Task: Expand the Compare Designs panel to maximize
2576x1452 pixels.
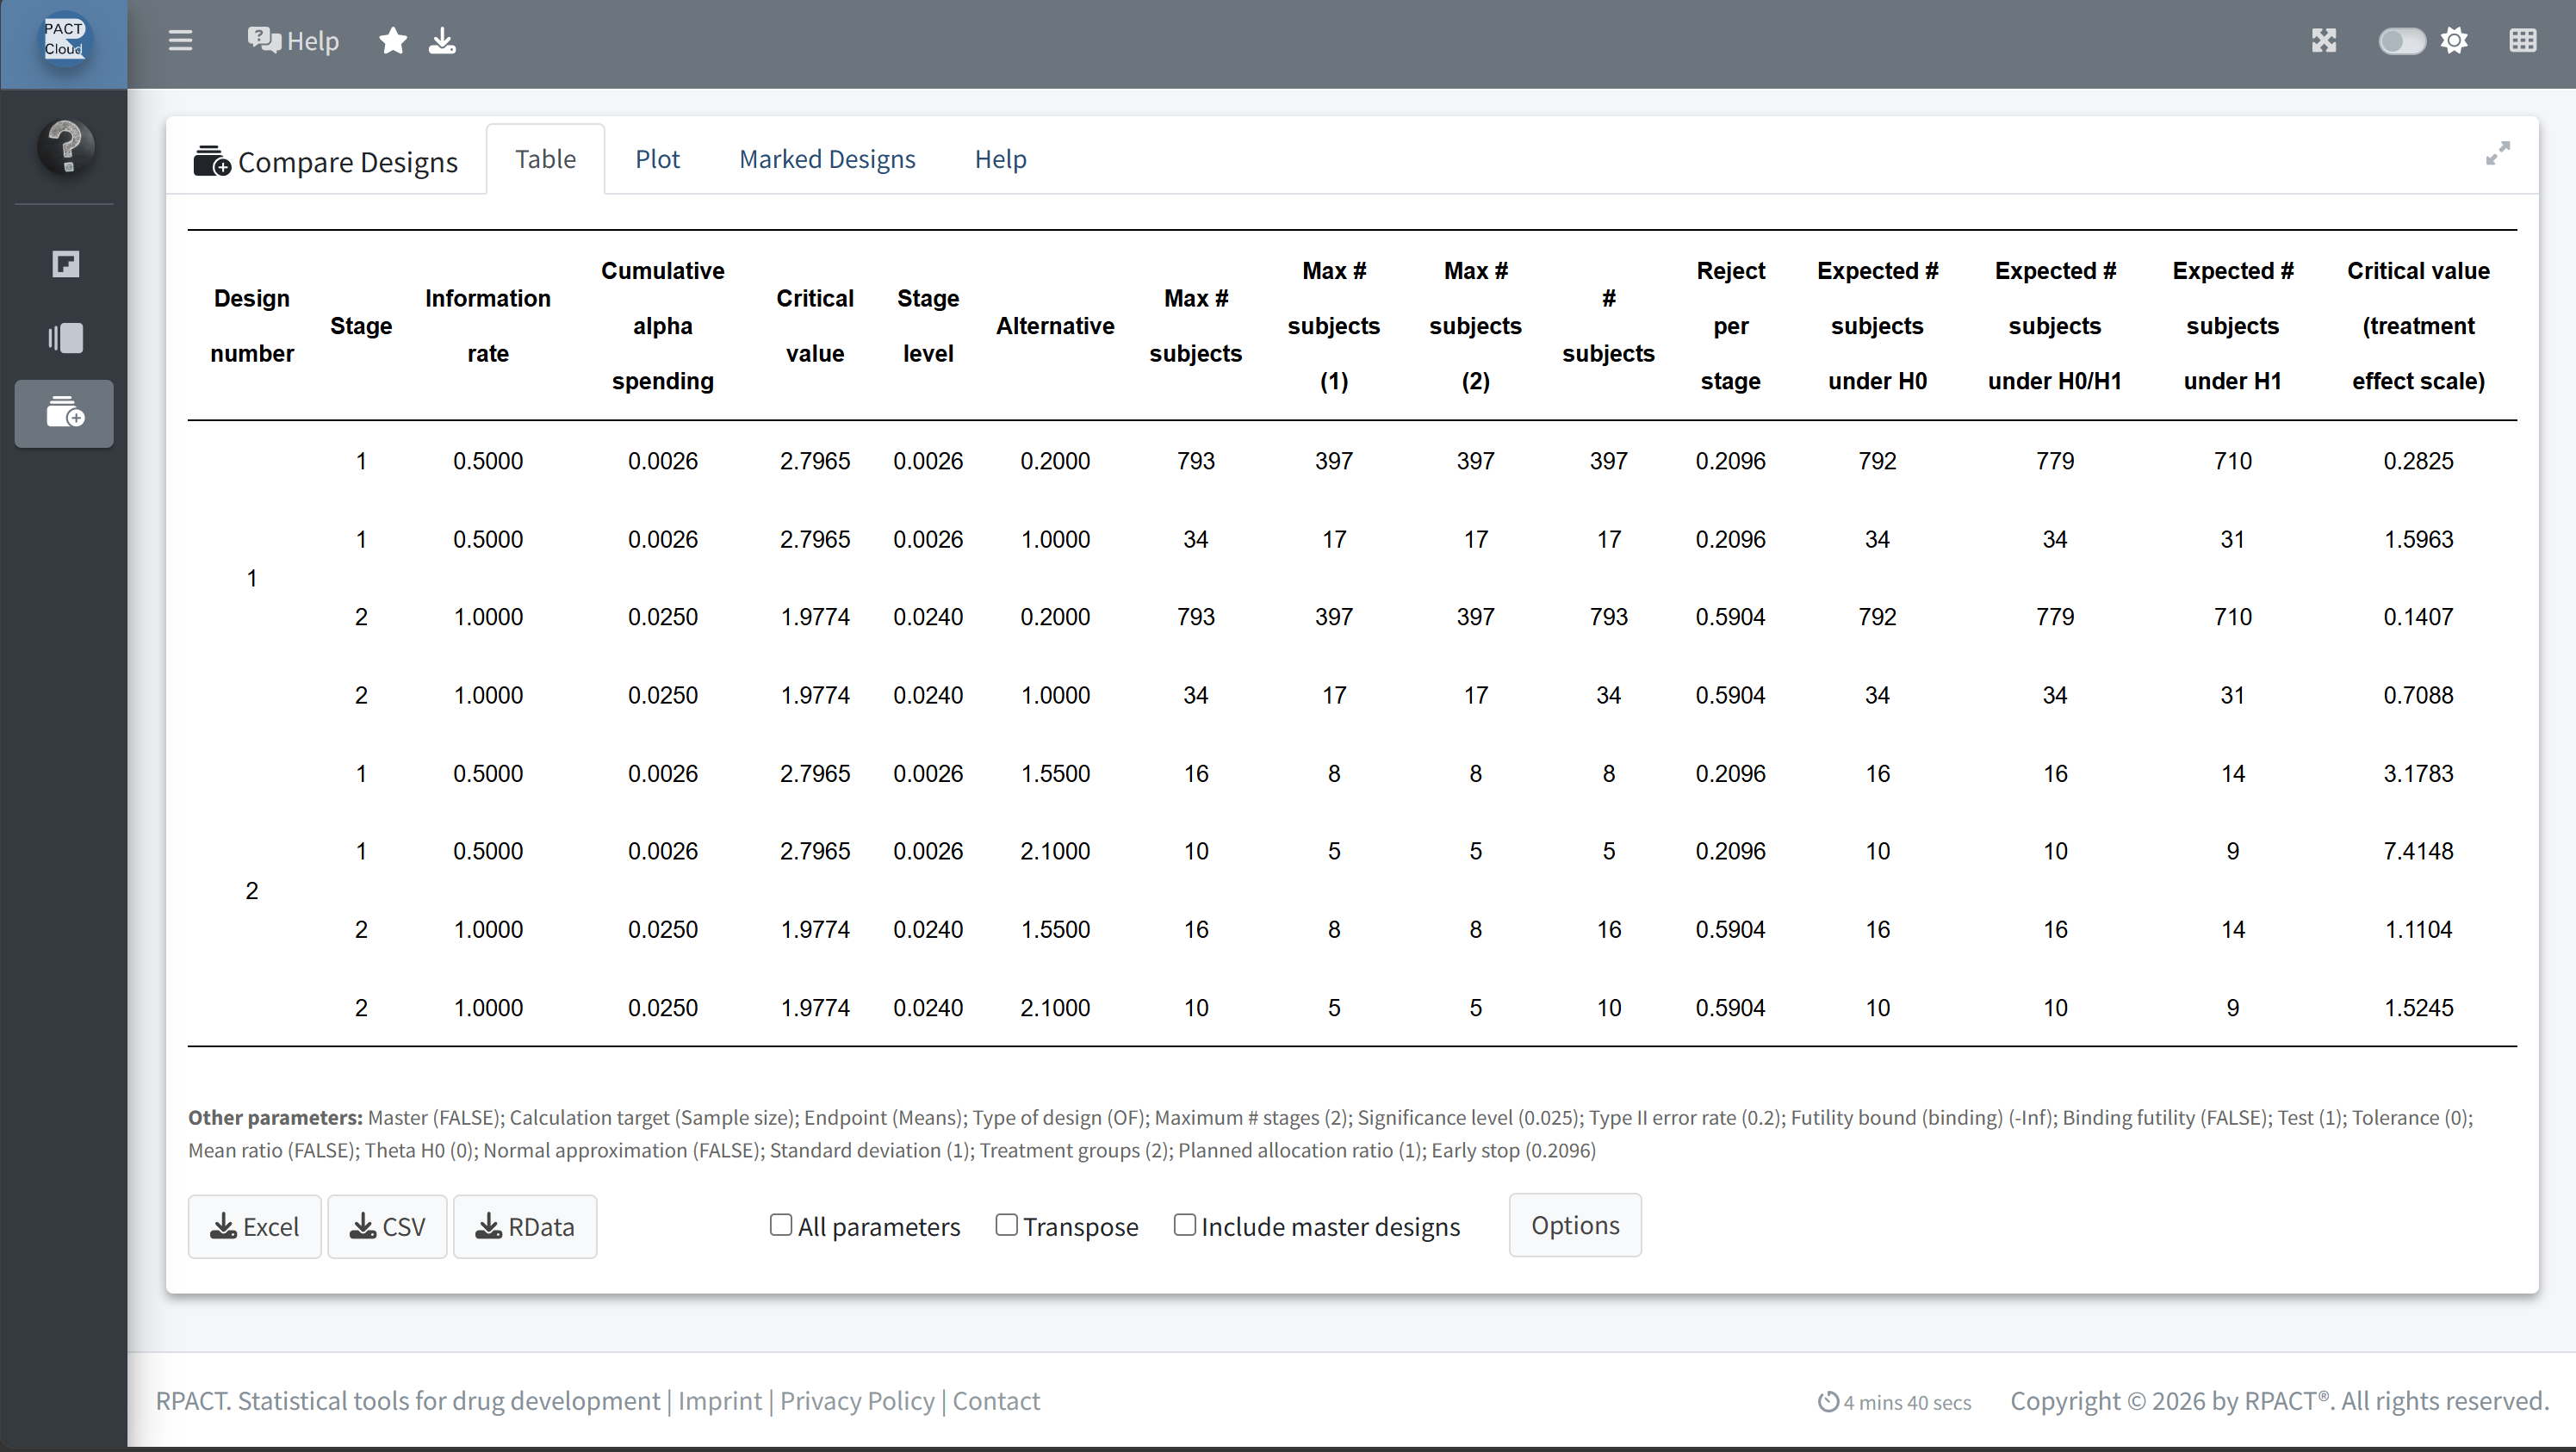Action: point(2497,153)
